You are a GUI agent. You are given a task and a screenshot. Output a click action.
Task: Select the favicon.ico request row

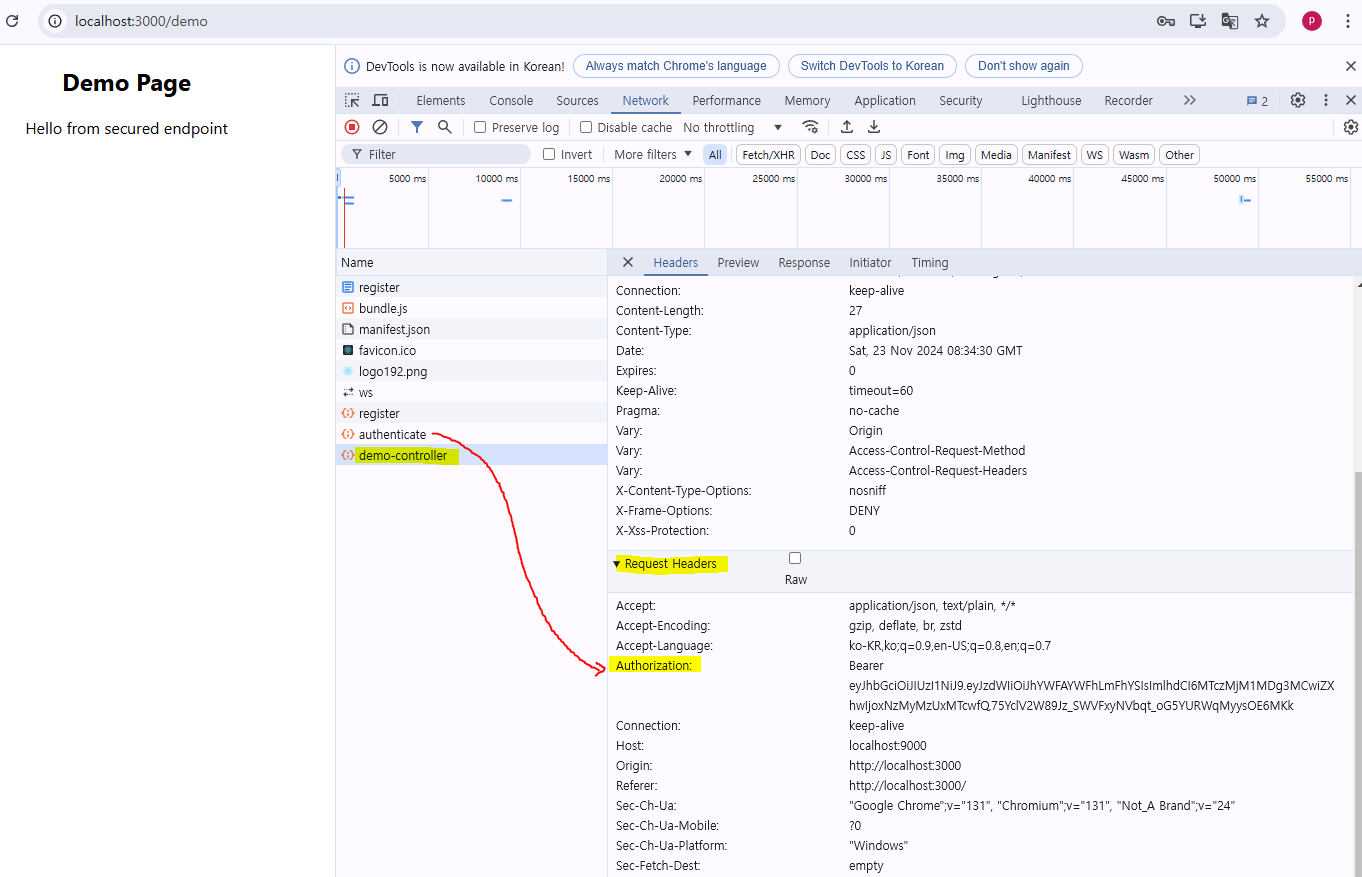(x=472, y=350)
